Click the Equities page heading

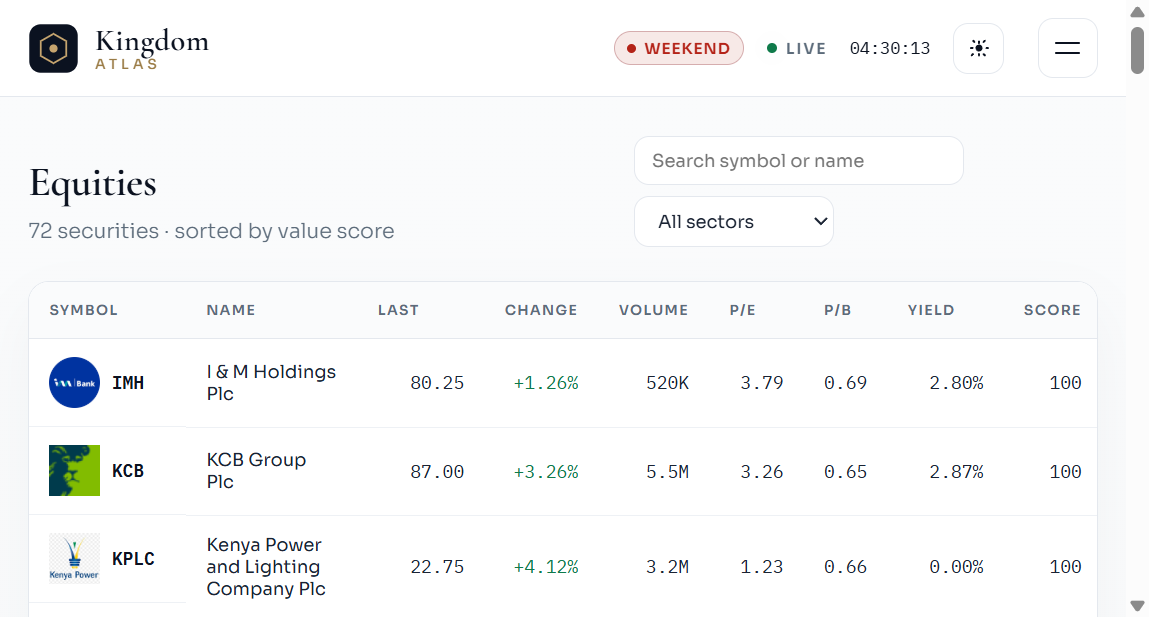(x=93, y=183)
